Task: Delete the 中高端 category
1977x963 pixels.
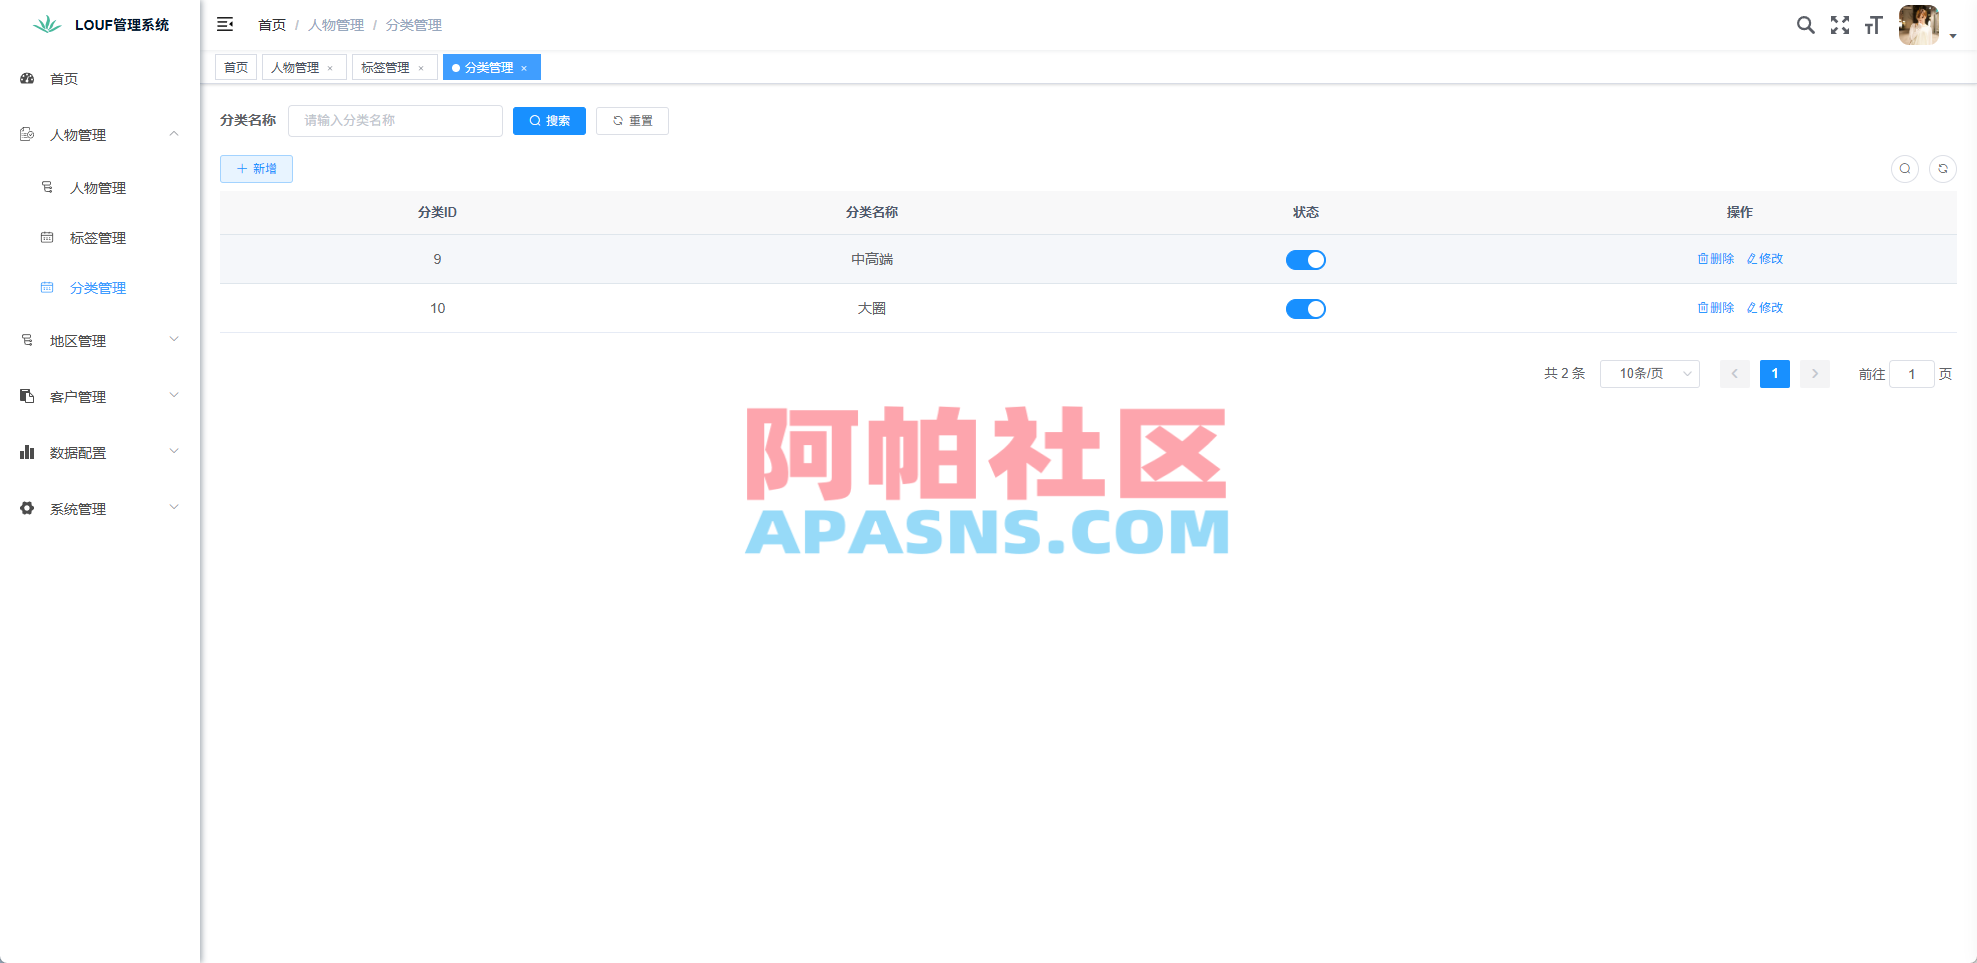Action: pos(1716,259)
